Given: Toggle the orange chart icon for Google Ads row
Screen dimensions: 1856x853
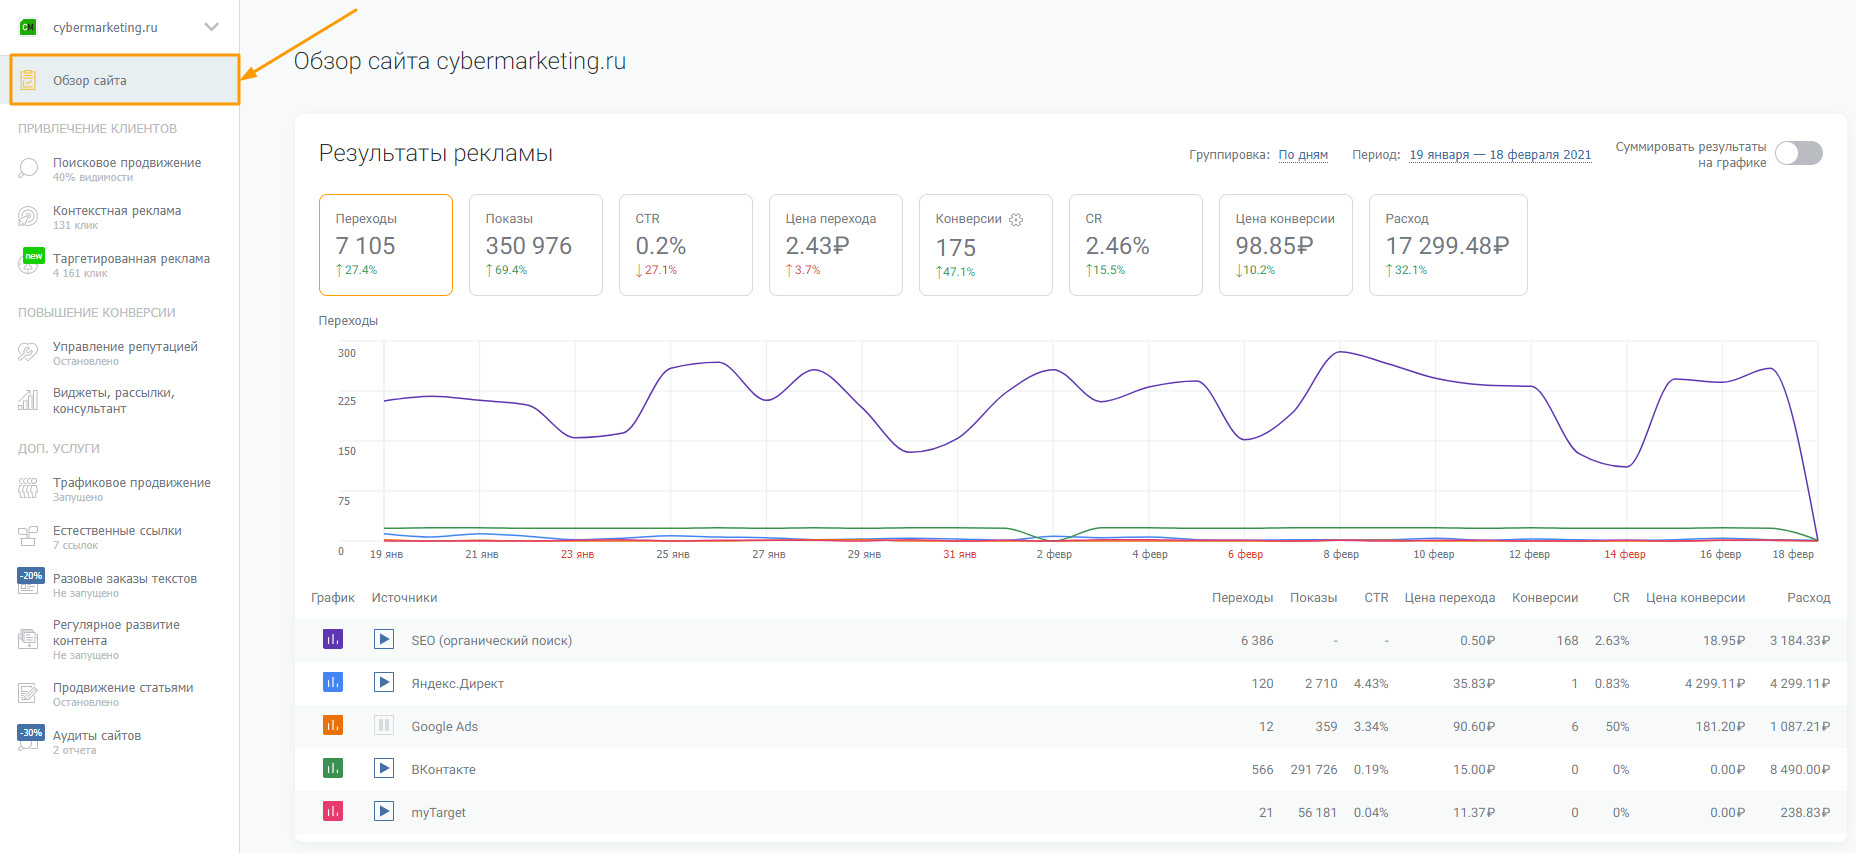Looking at the screenshot, I should [333, 725].
